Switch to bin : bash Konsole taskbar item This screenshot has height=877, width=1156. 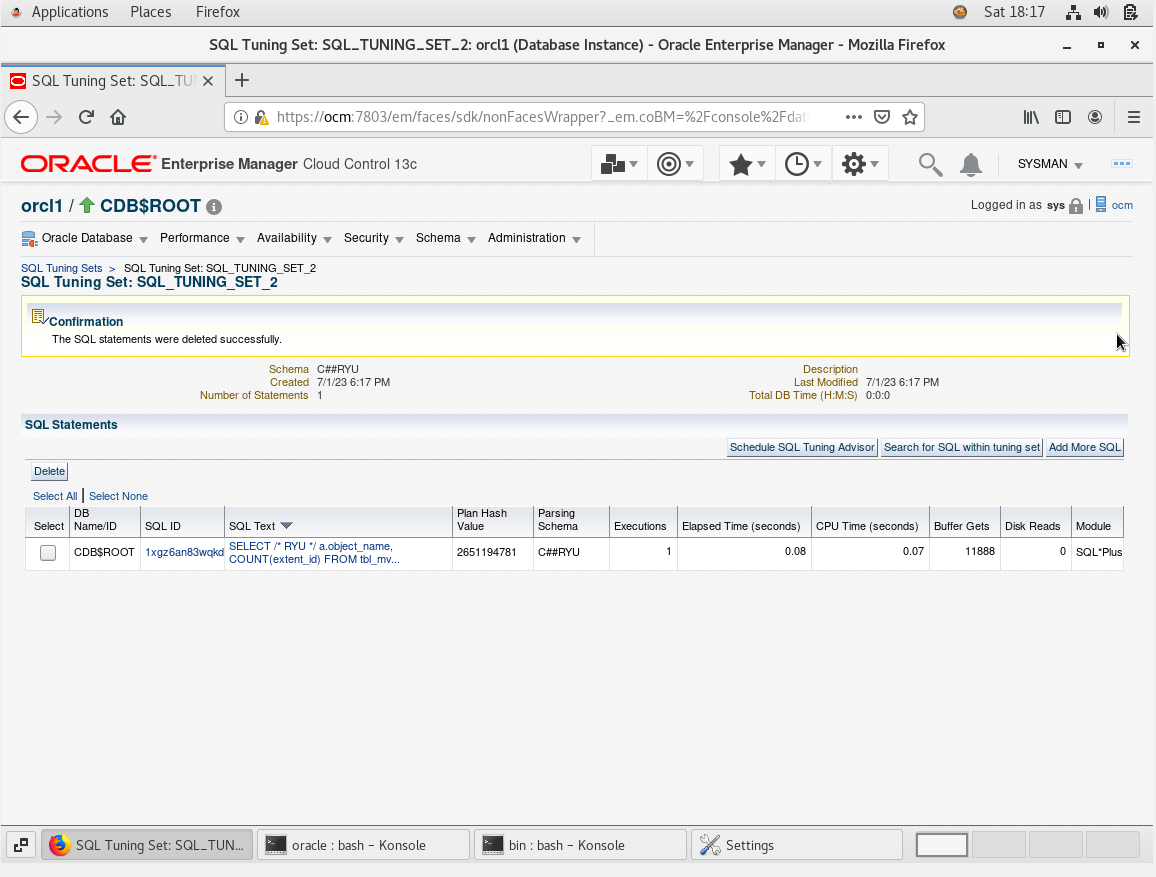coord(580,845)
